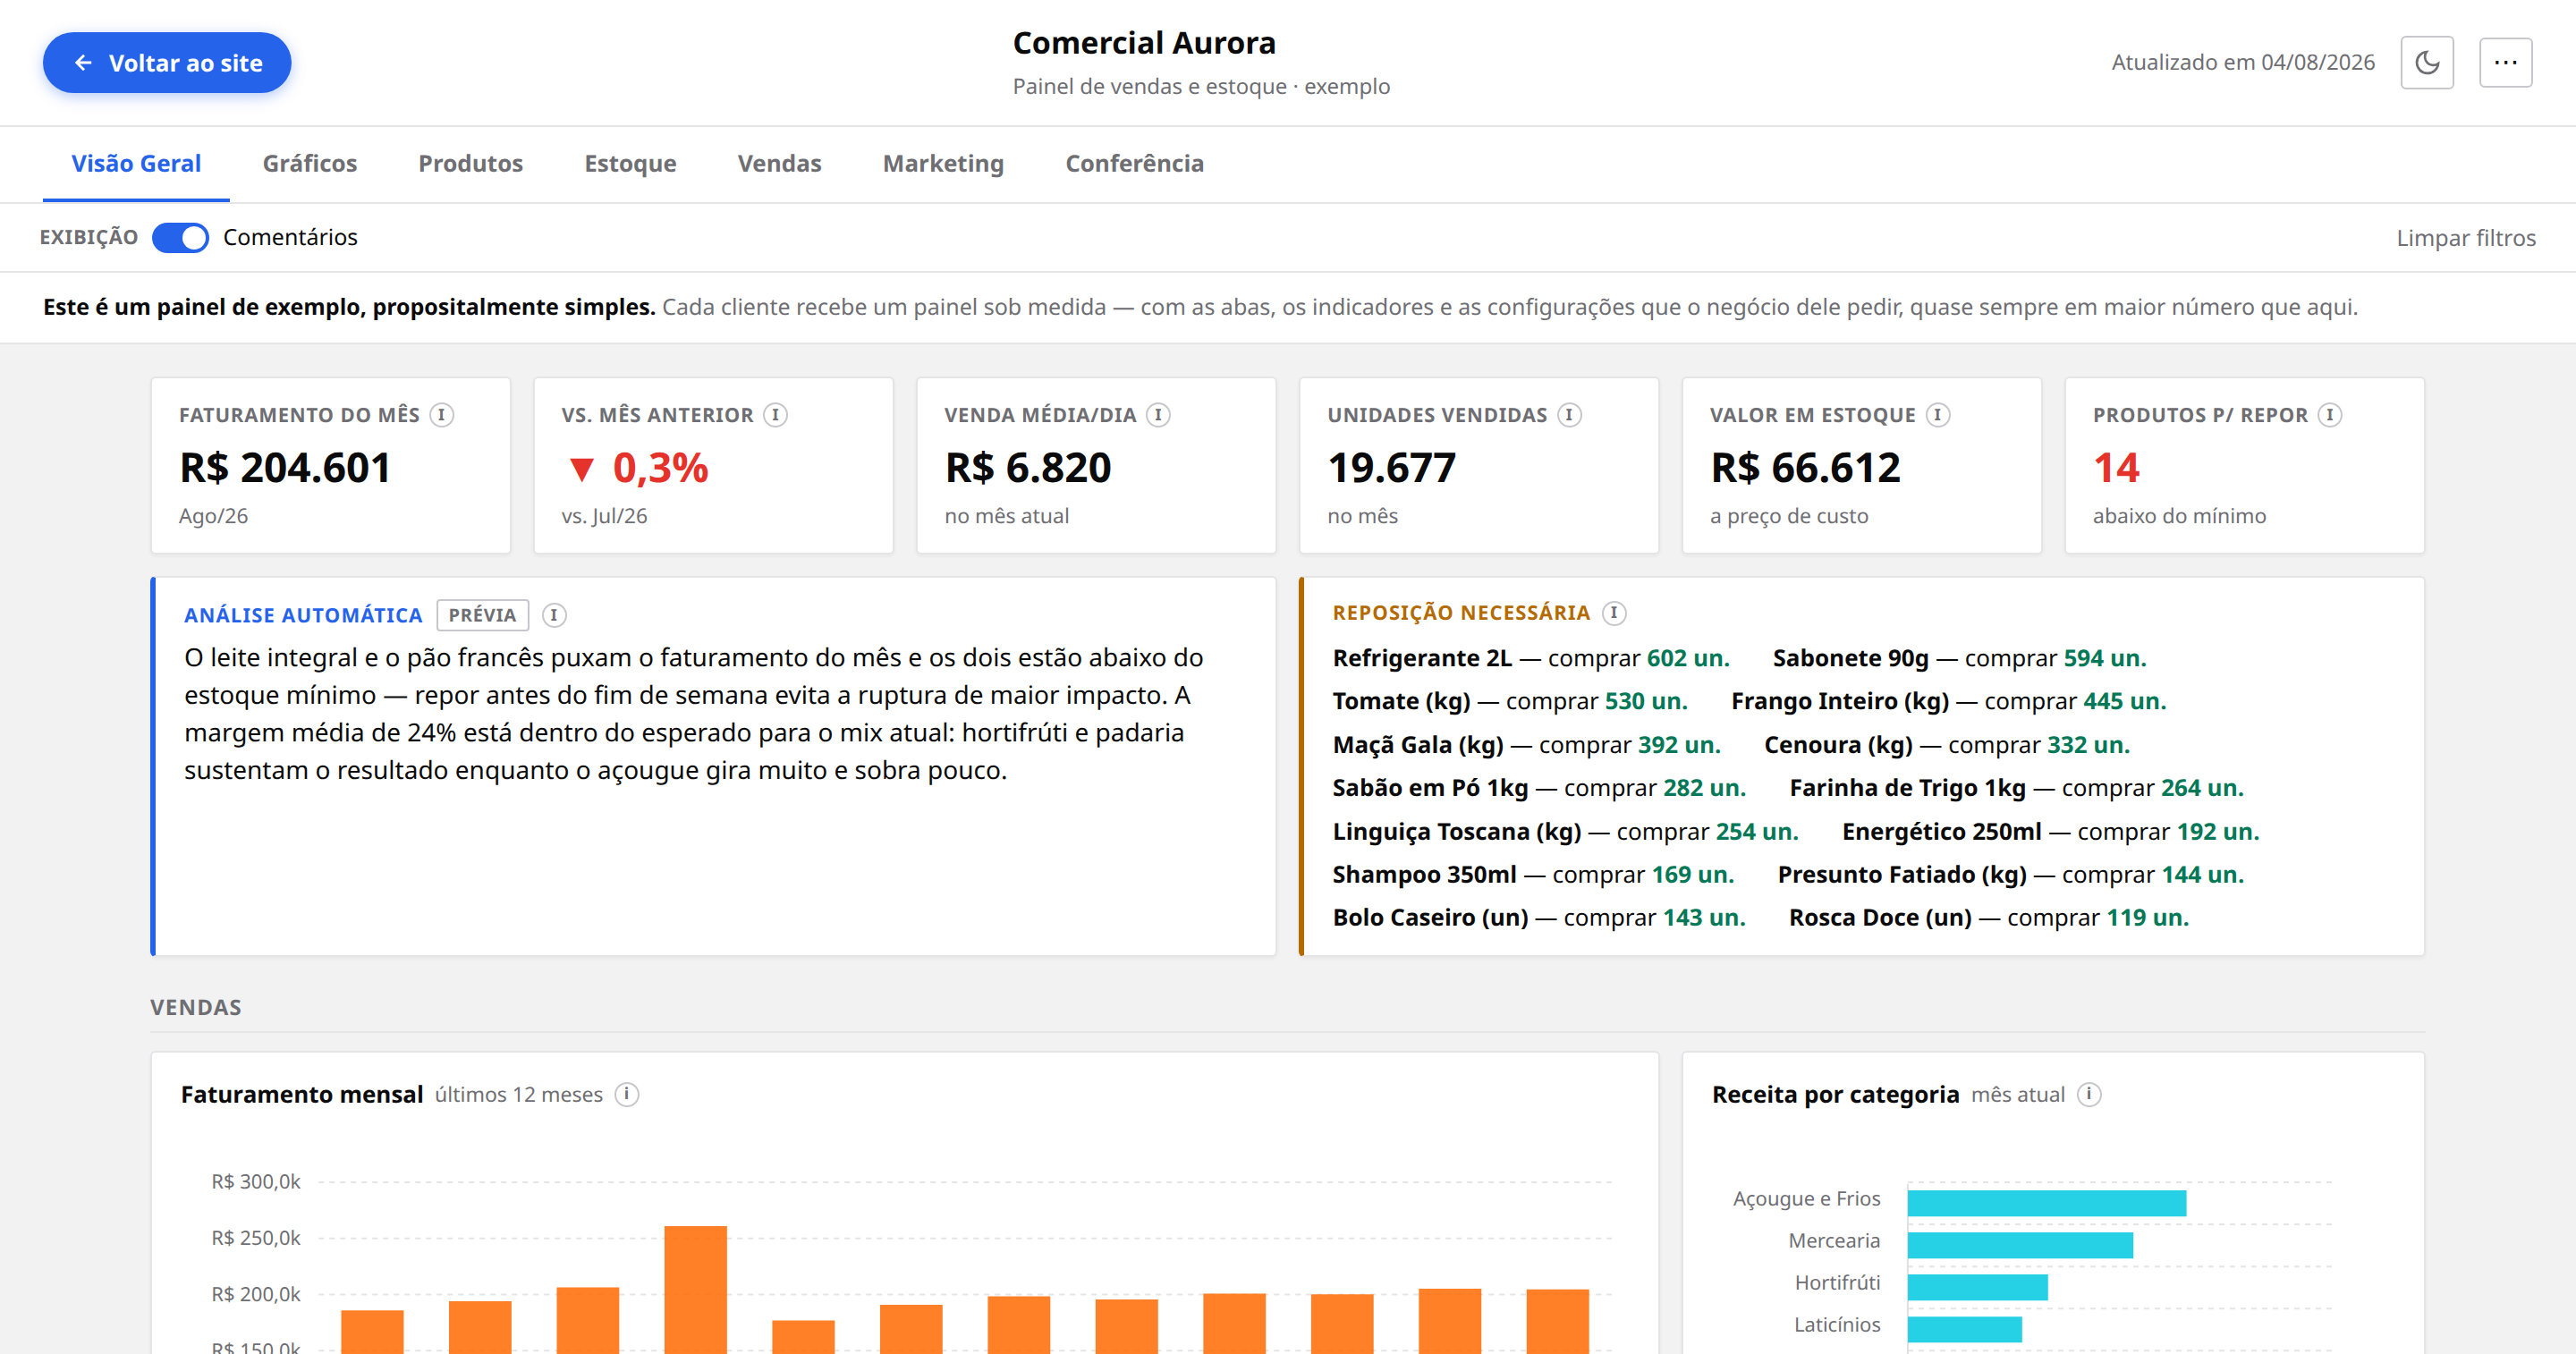
Task: Open the three-dots more options menu
Action: 2505,63
